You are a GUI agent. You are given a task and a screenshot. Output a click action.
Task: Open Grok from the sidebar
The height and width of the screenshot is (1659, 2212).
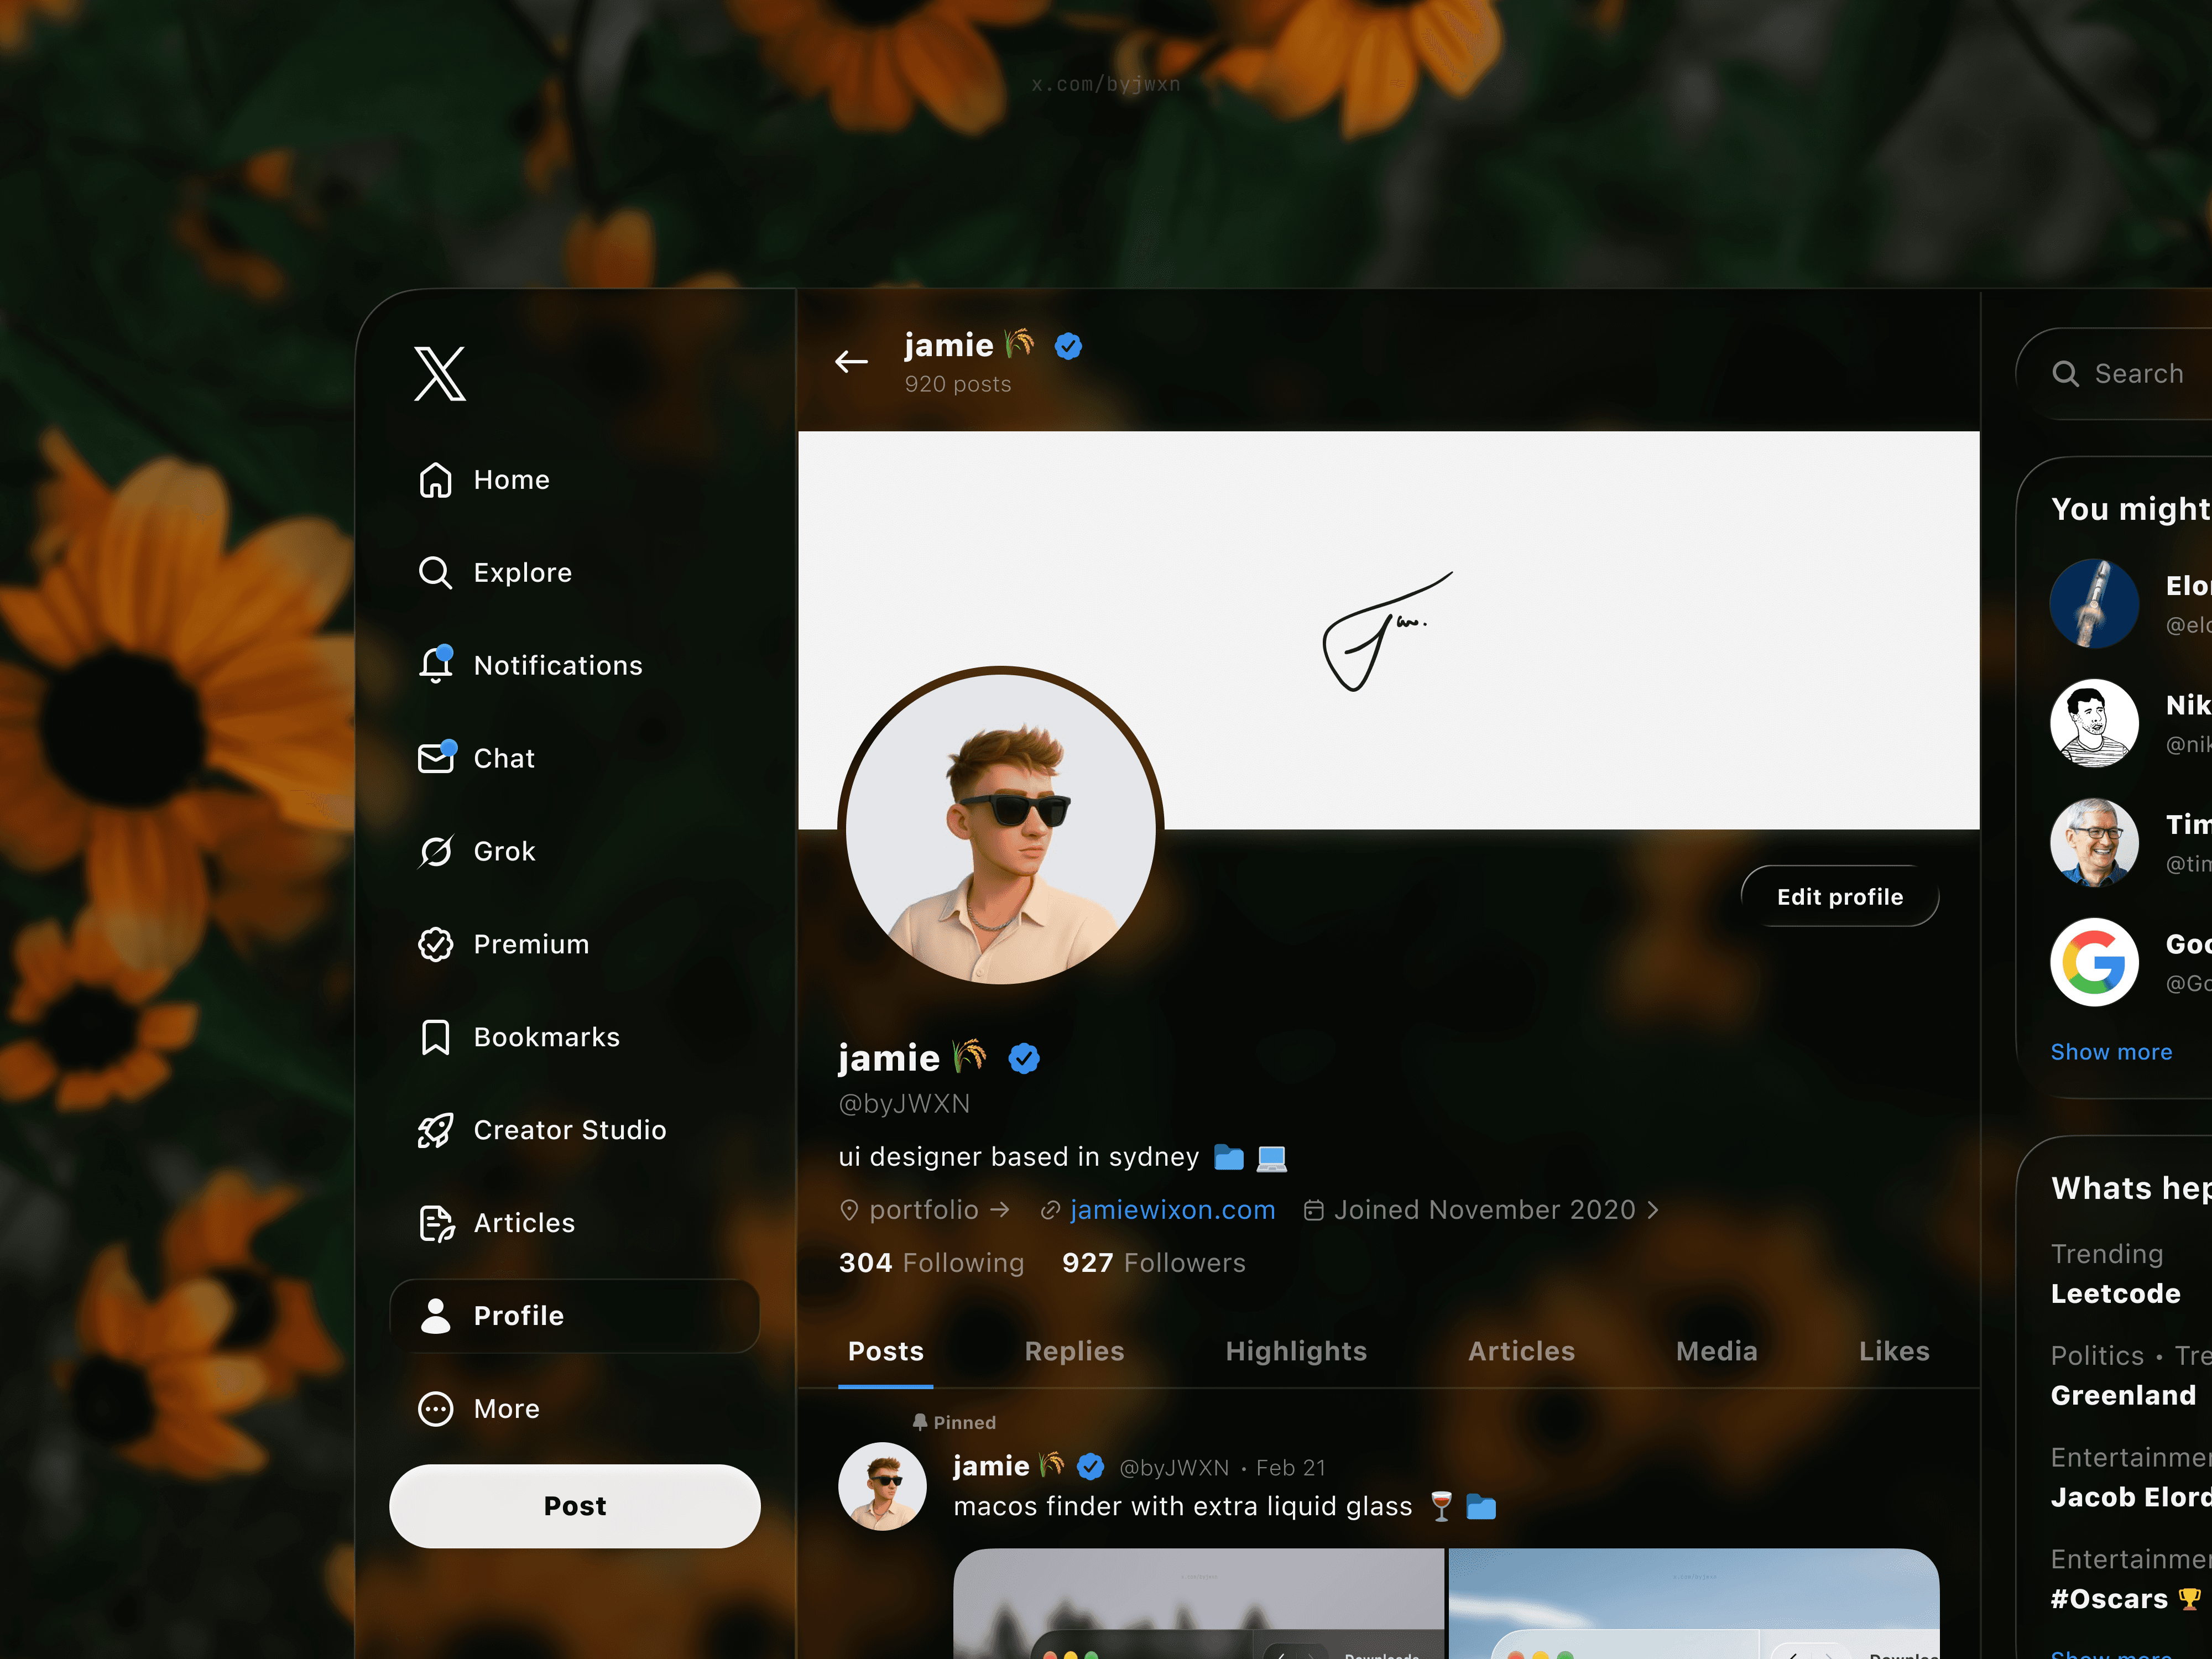[504, 851]
